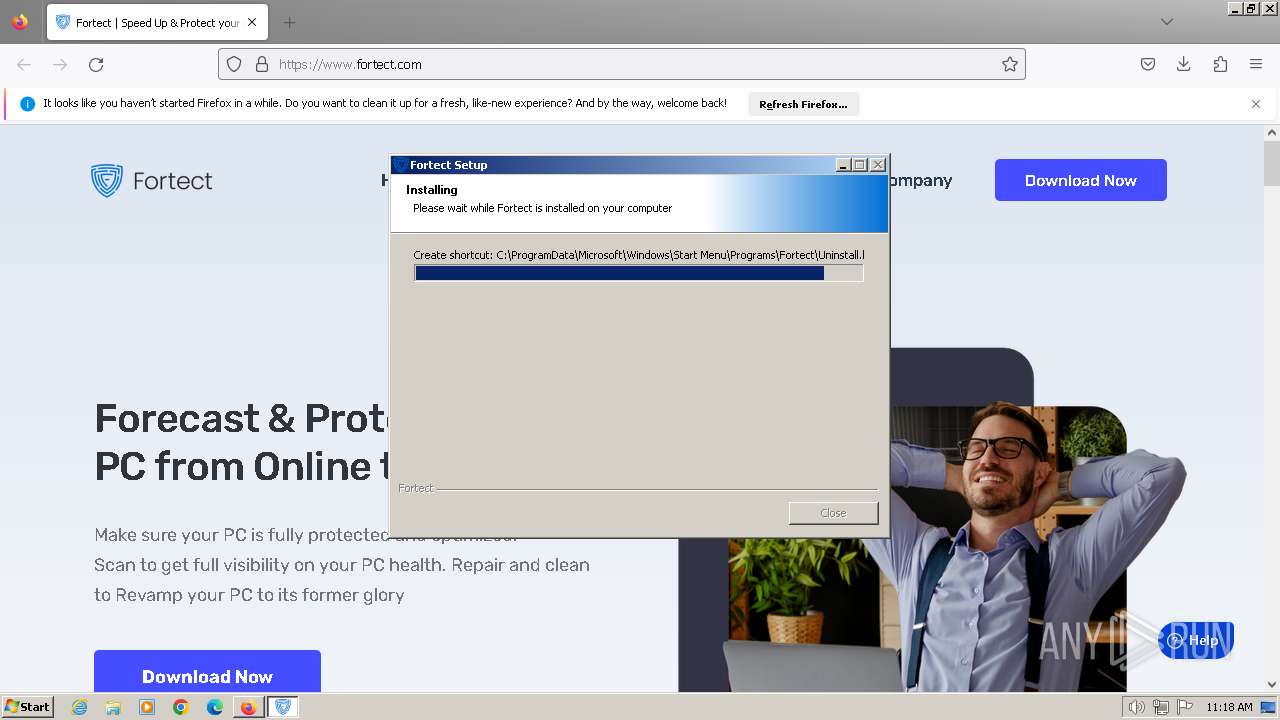This screenshot has height=720, width=1280.
Task: Open the Save to Pocket icon
Action: tap(1148, 64)
